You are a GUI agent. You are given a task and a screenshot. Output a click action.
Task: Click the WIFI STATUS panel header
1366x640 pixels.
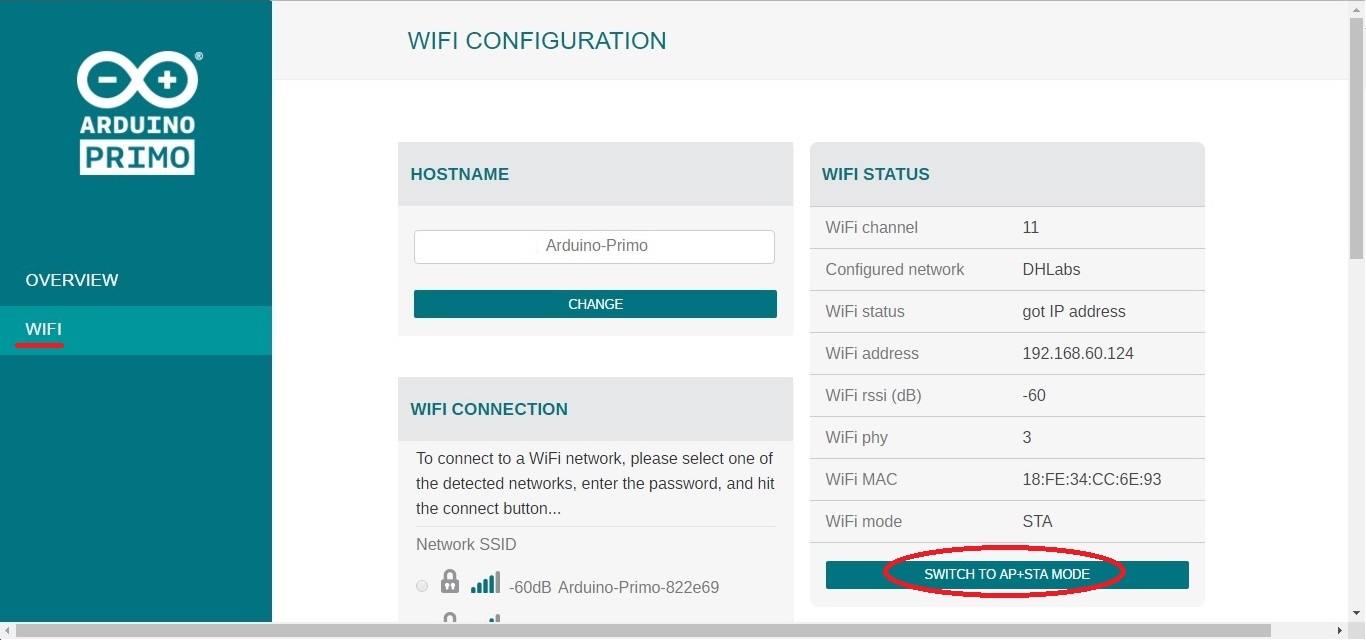coord(1007,174)
